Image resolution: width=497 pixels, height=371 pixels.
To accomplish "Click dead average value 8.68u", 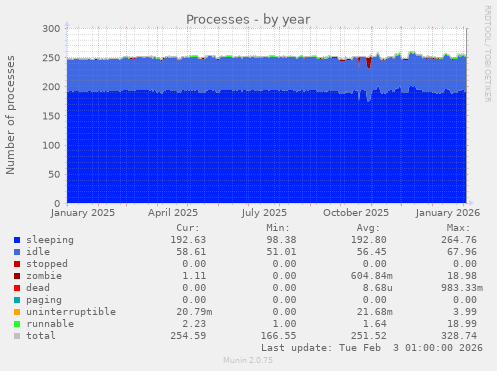I will click(378, 288).
